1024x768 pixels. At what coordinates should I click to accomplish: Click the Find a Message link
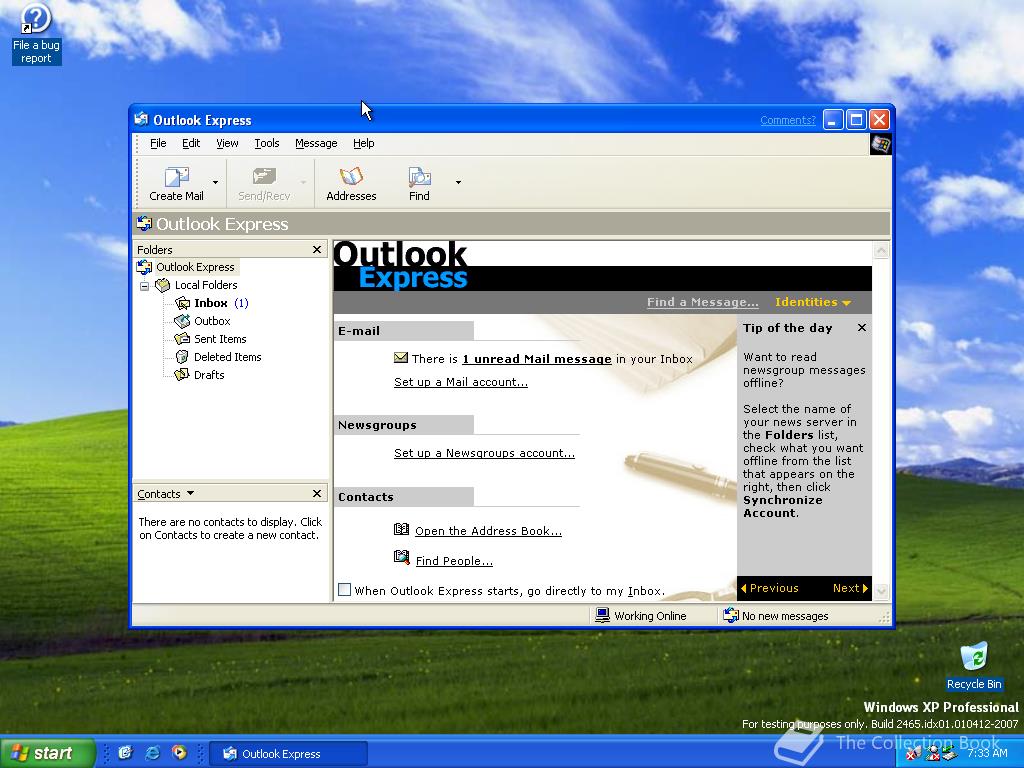(x=703, y=302)
